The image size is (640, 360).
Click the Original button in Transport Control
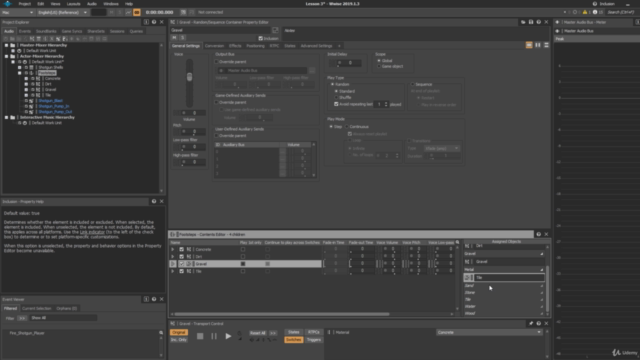click(179, 332)
